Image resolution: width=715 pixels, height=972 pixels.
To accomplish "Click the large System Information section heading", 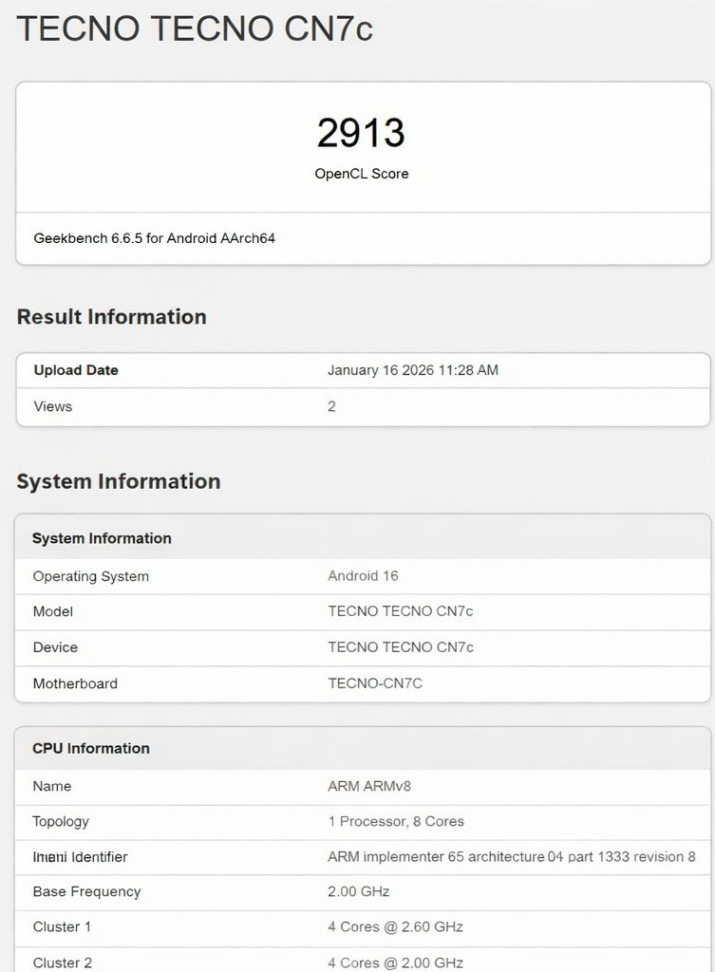I will click(x=118, y=481).
